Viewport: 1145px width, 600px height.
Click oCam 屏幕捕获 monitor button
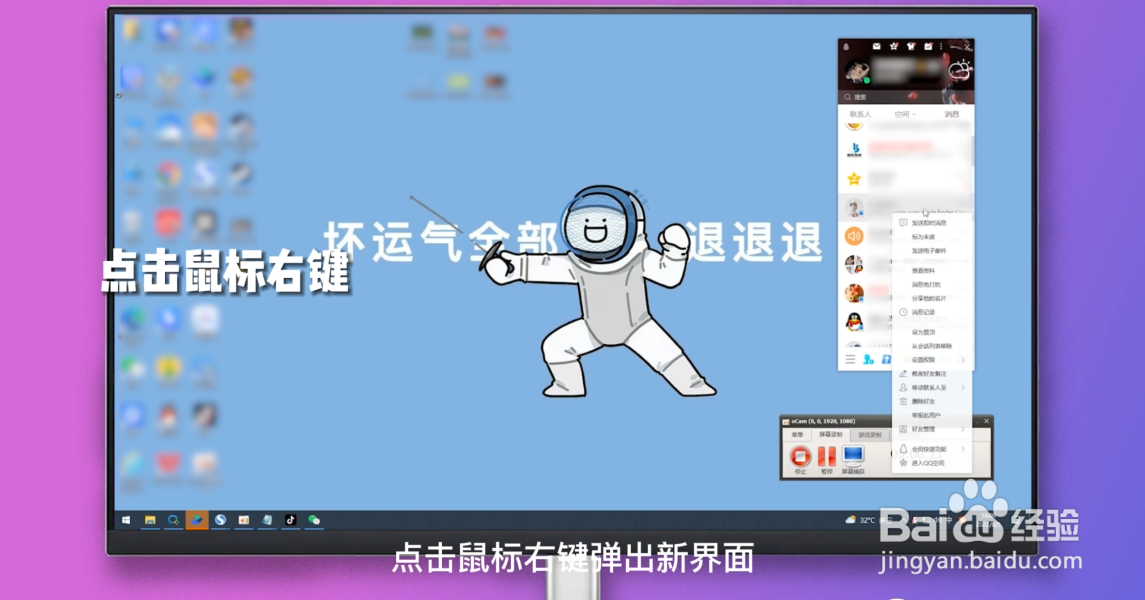click(x=853, y=459)
